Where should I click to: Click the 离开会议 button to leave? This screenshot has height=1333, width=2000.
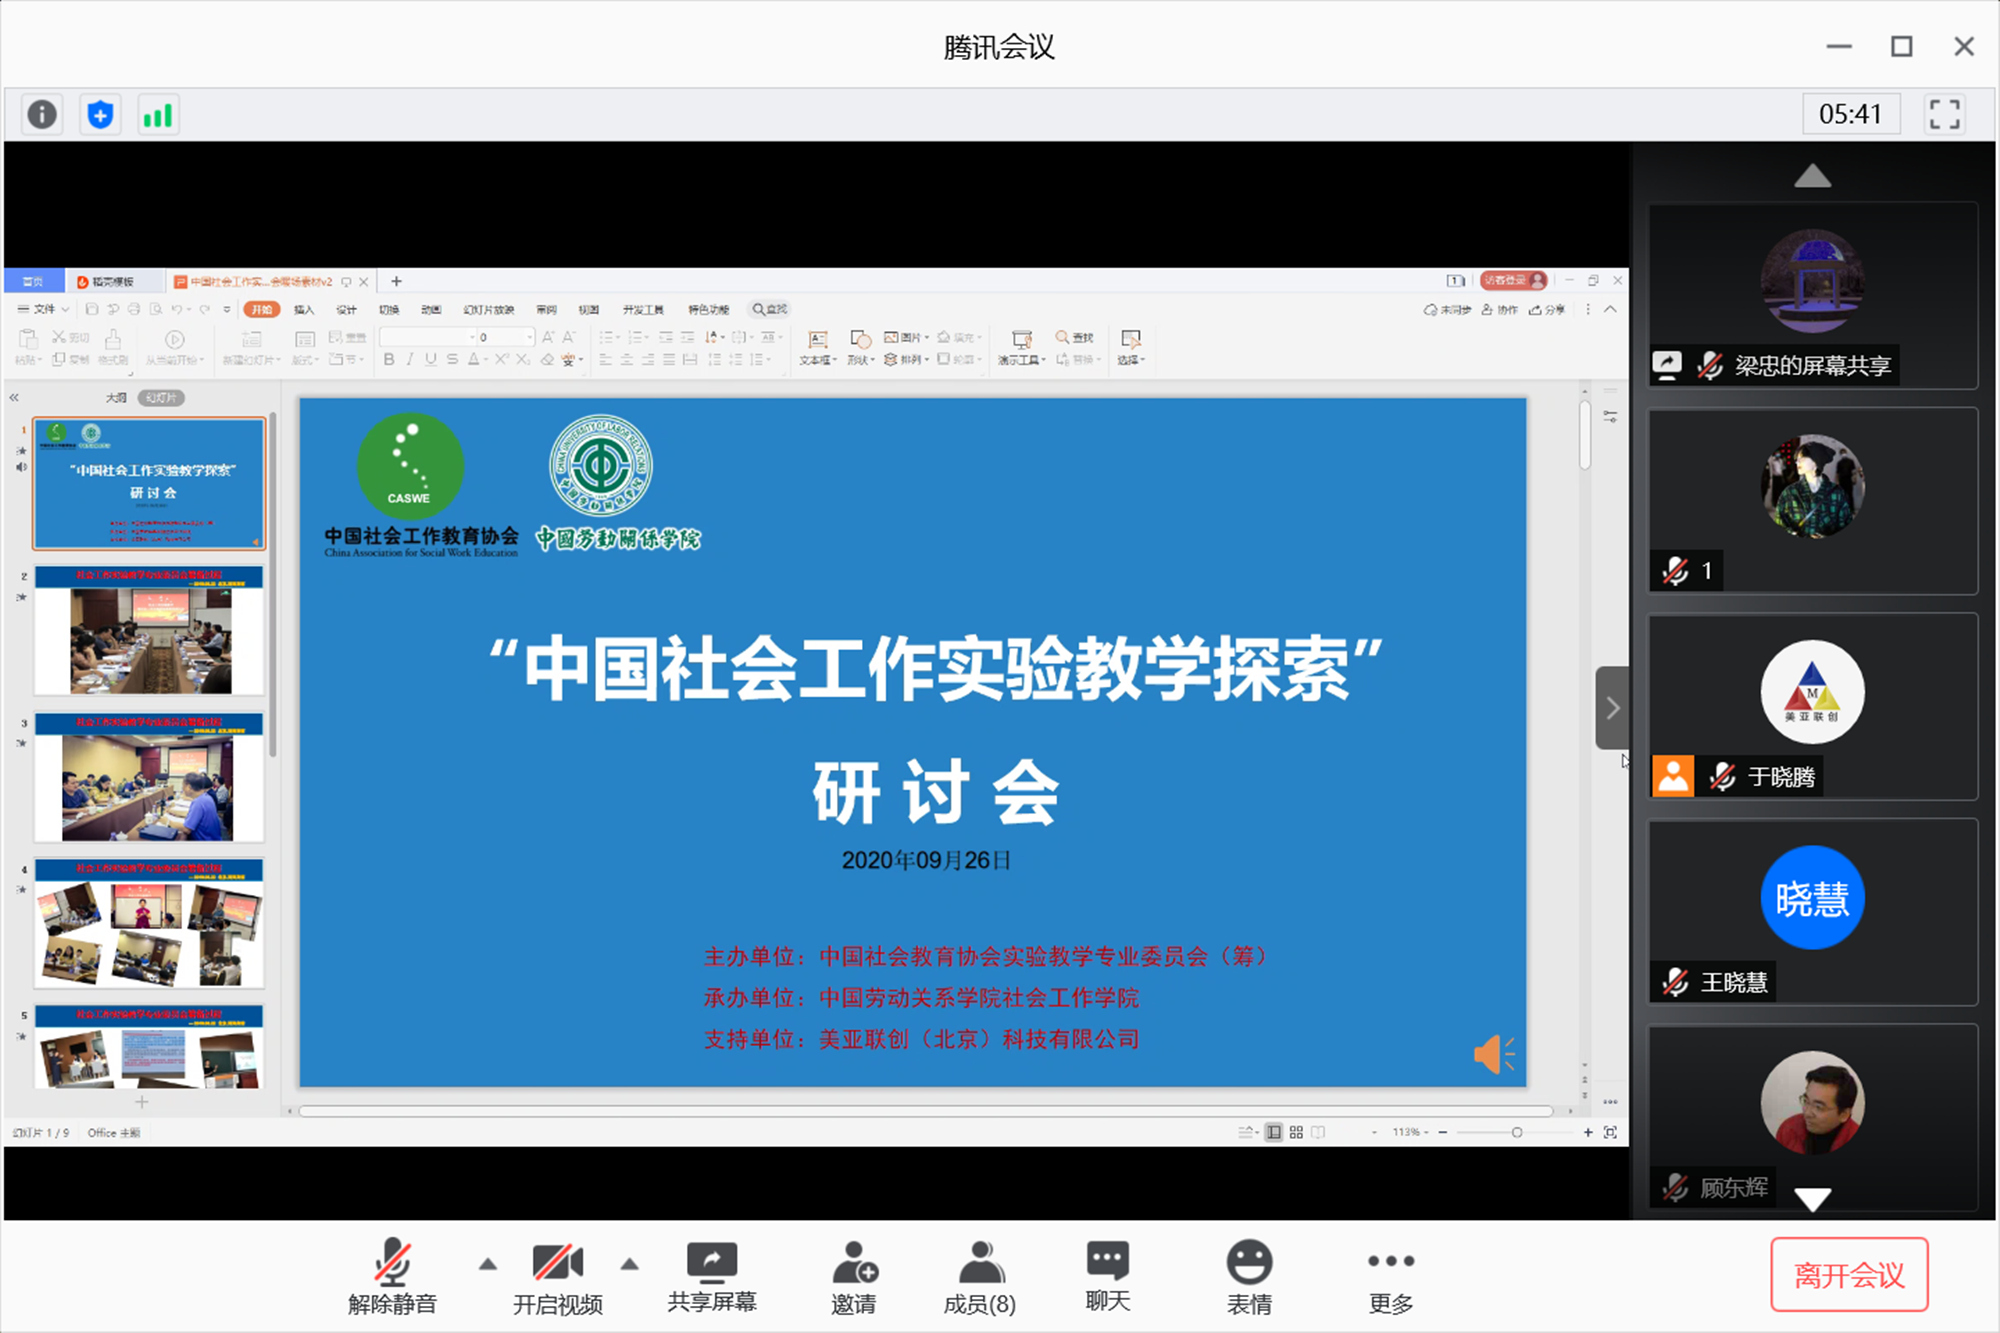(1849, 1276)
